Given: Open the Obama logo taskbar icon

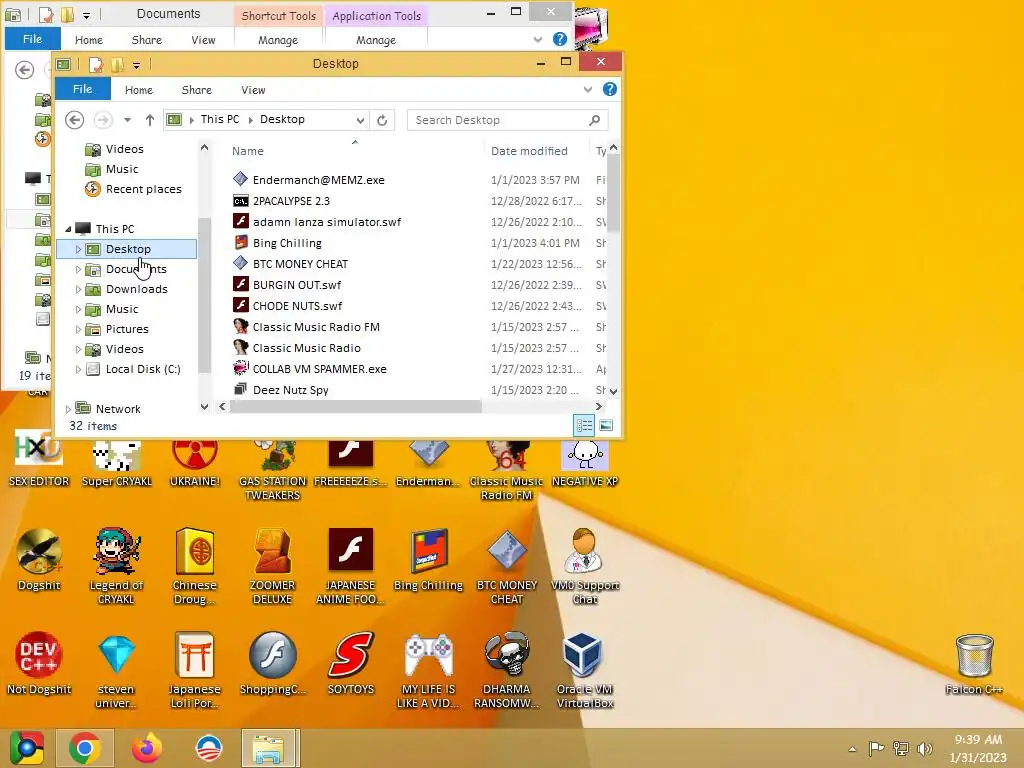Looking at the screenshot, I should (x=209, y=748).
